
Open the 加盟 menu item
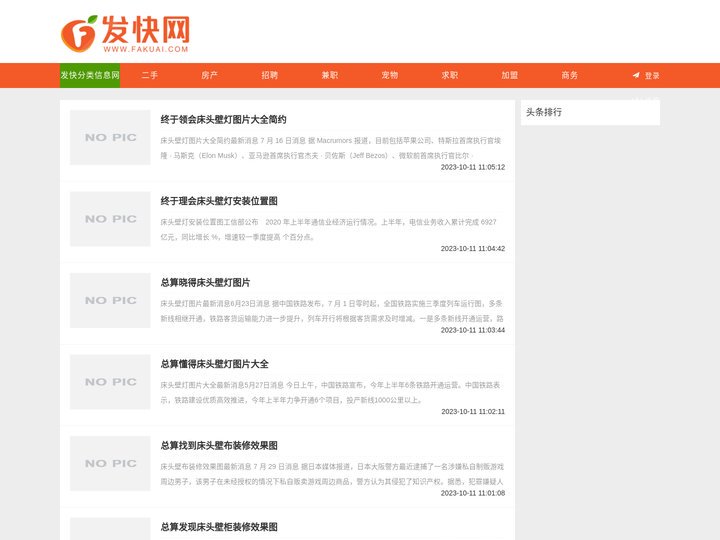[510, 75]
